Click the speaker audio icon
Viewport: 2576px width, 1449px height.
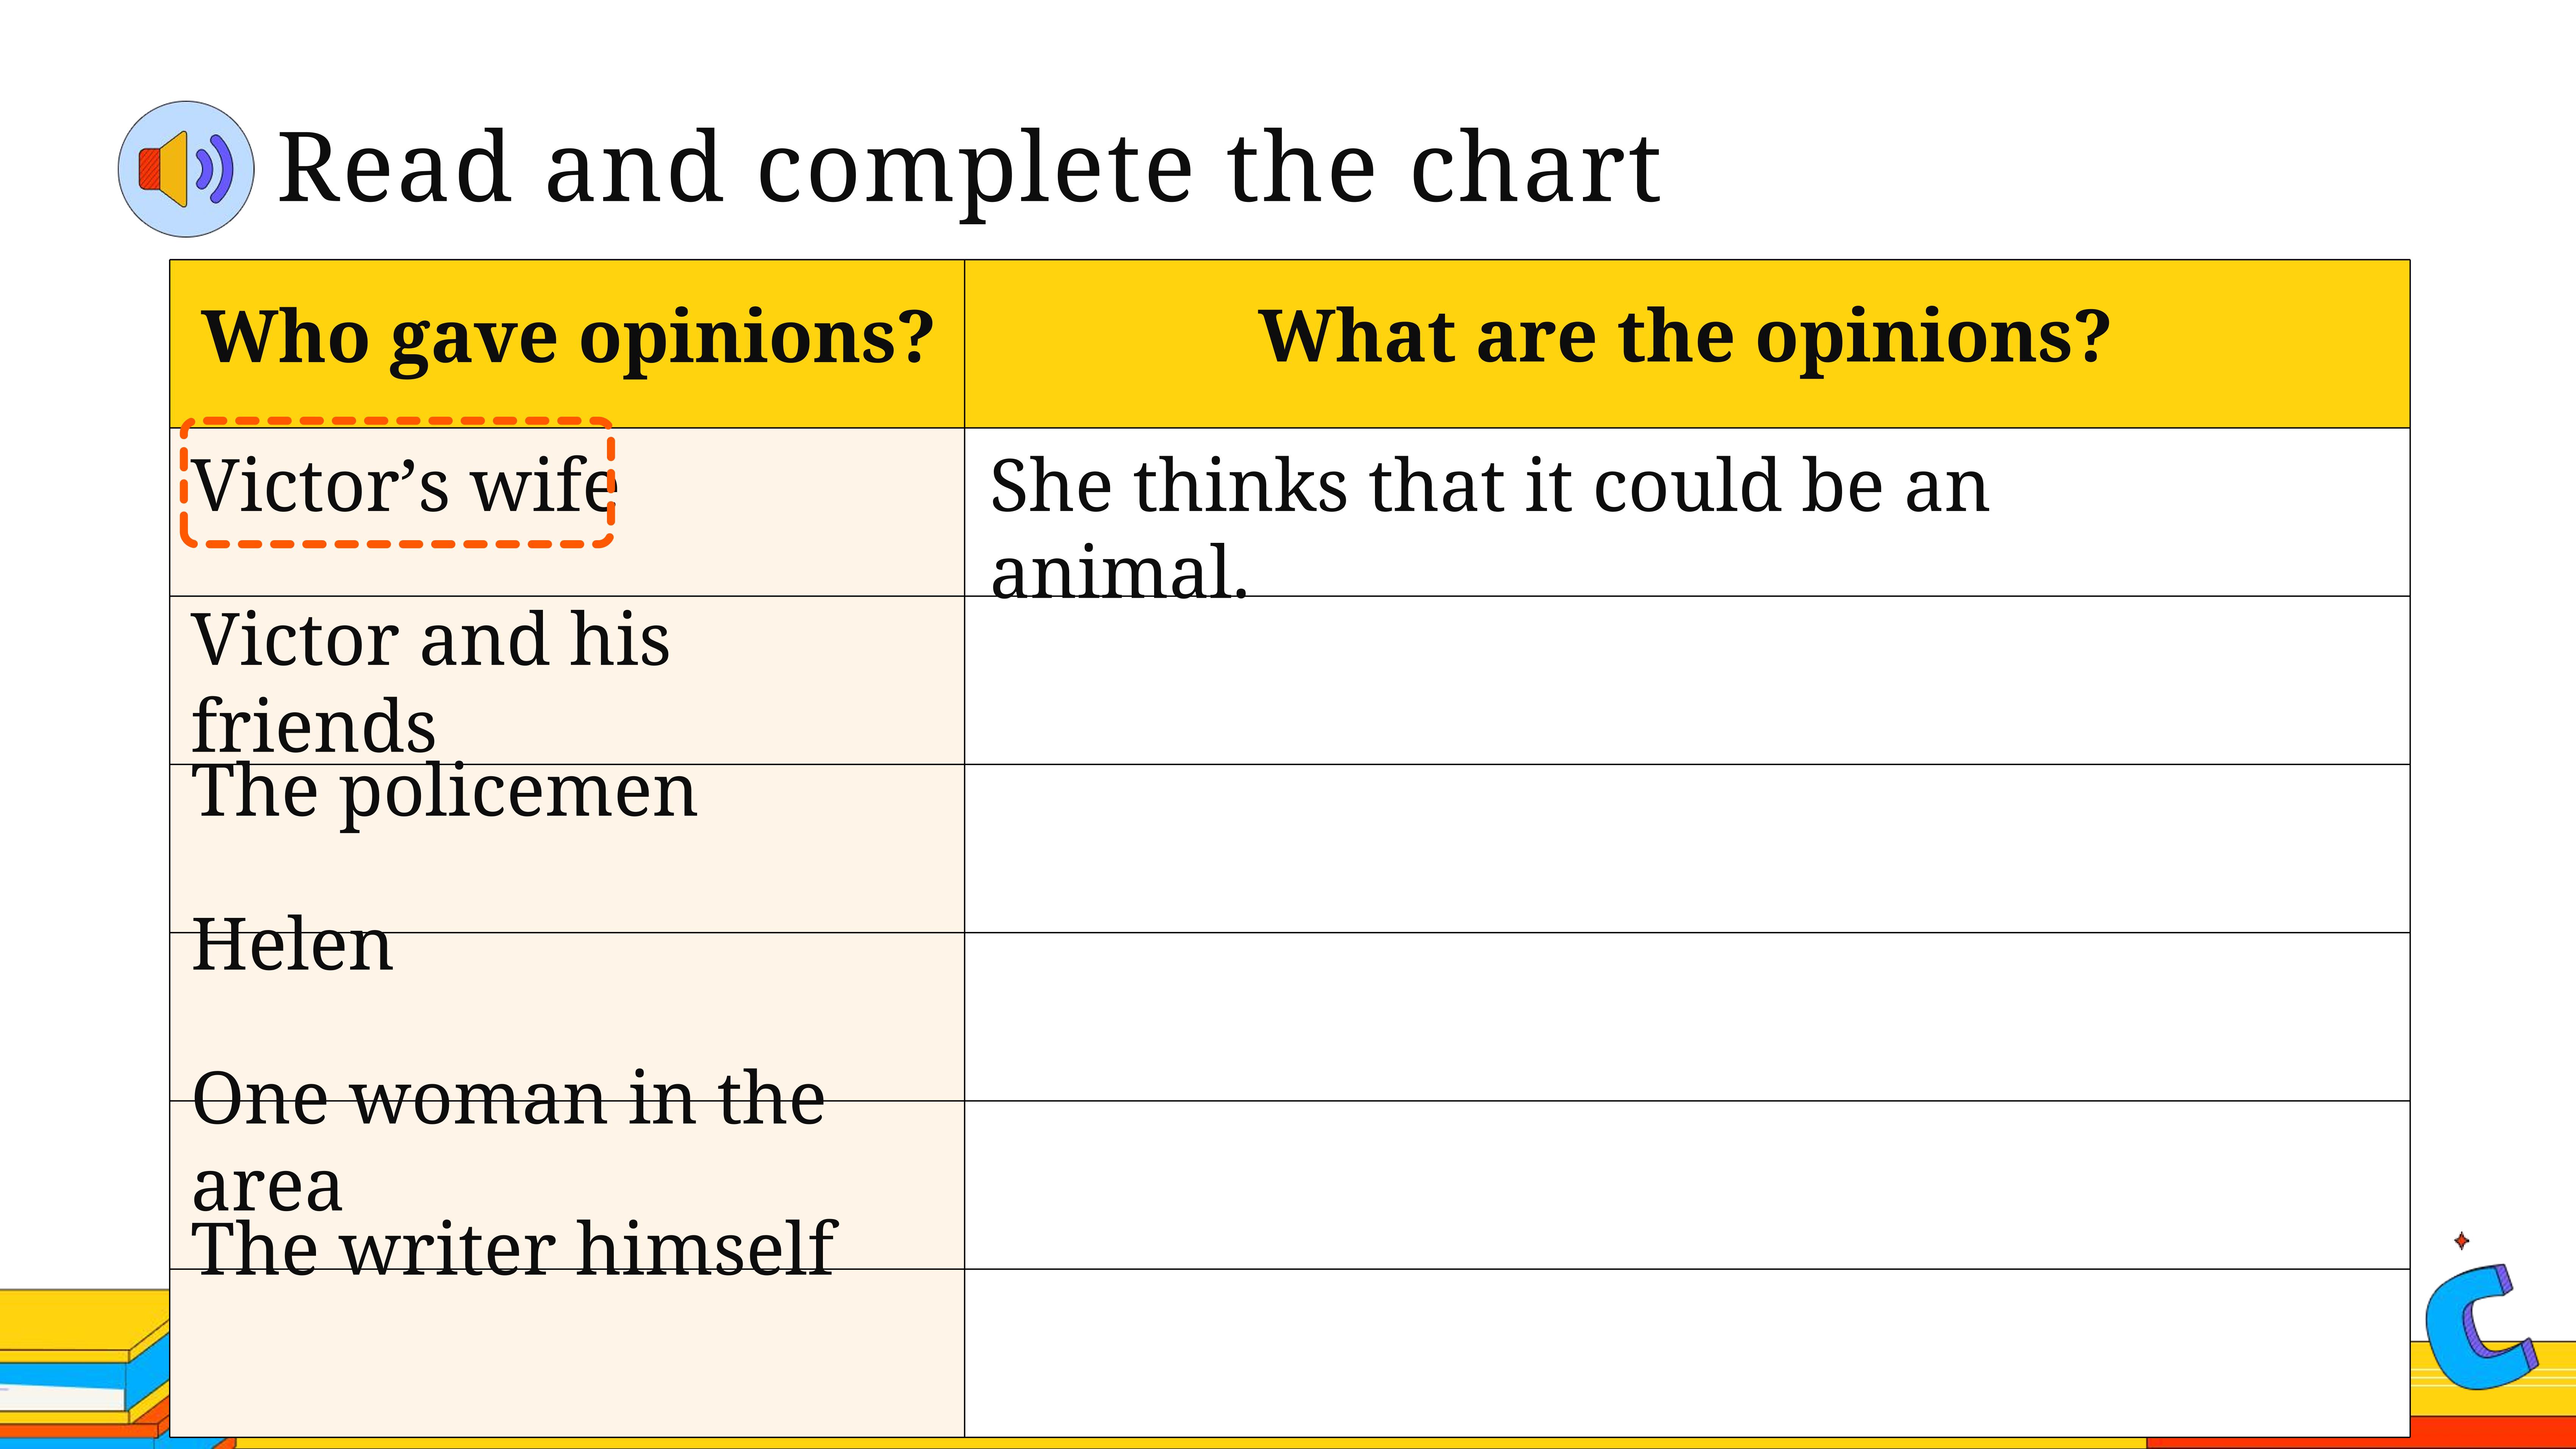click(186, 169)
